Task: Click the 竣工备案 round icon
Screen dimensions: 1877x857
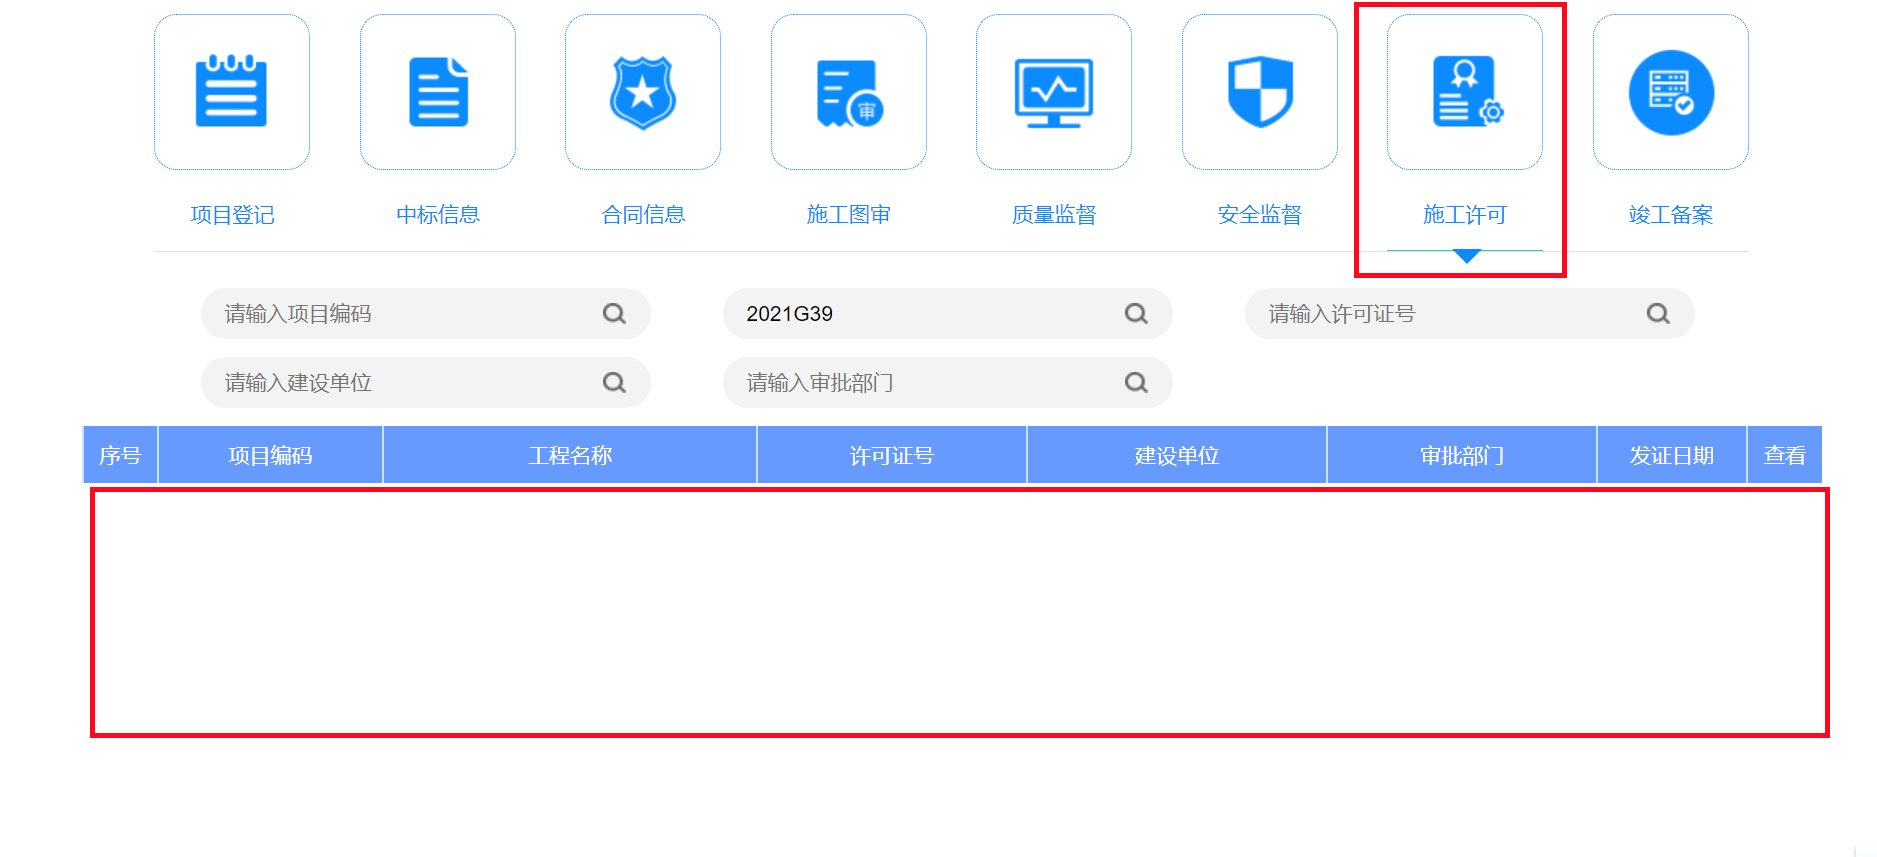Action: point(1671,92)
